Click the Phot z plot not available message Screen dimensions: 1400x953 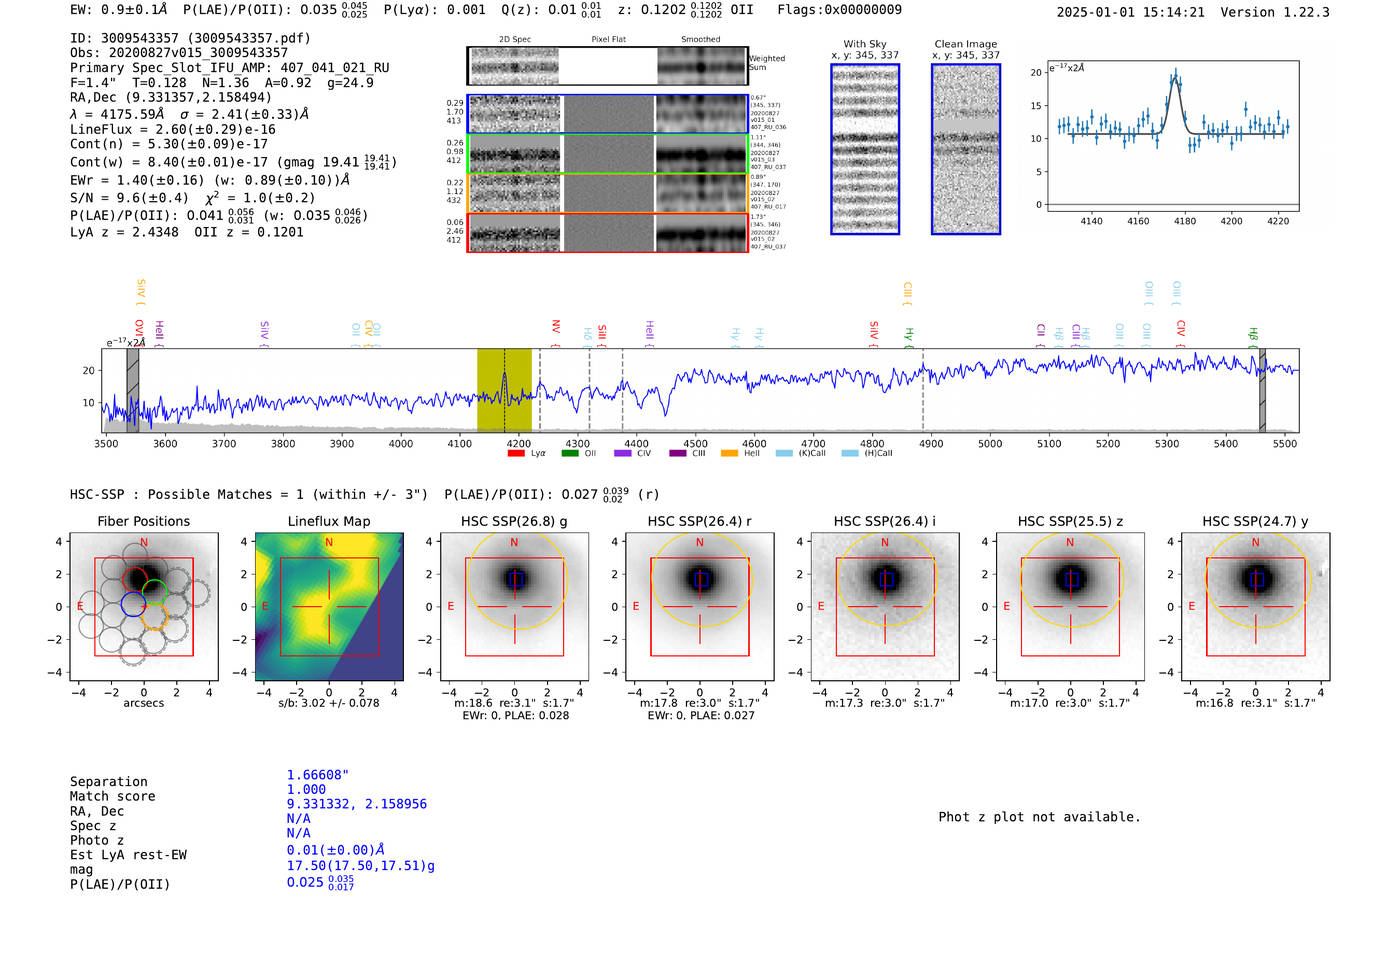pos(1039,817)
